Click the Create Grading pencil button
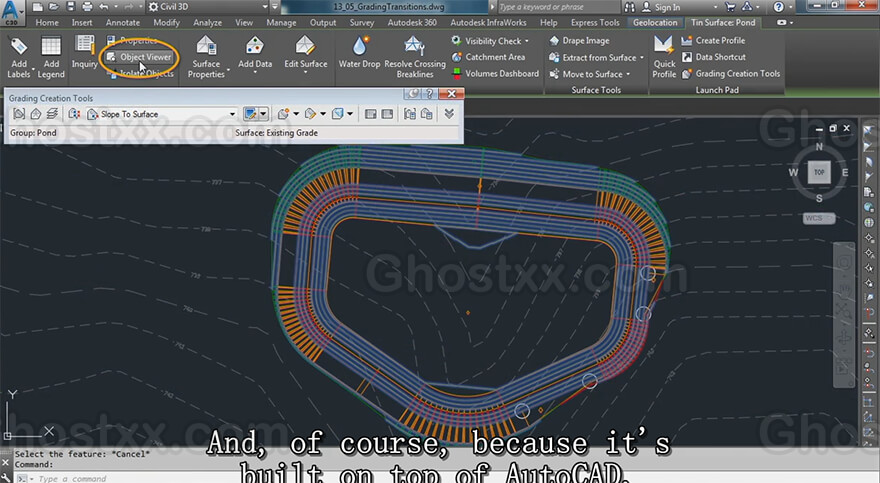880x483 pixels. click(x=250, y=114)
